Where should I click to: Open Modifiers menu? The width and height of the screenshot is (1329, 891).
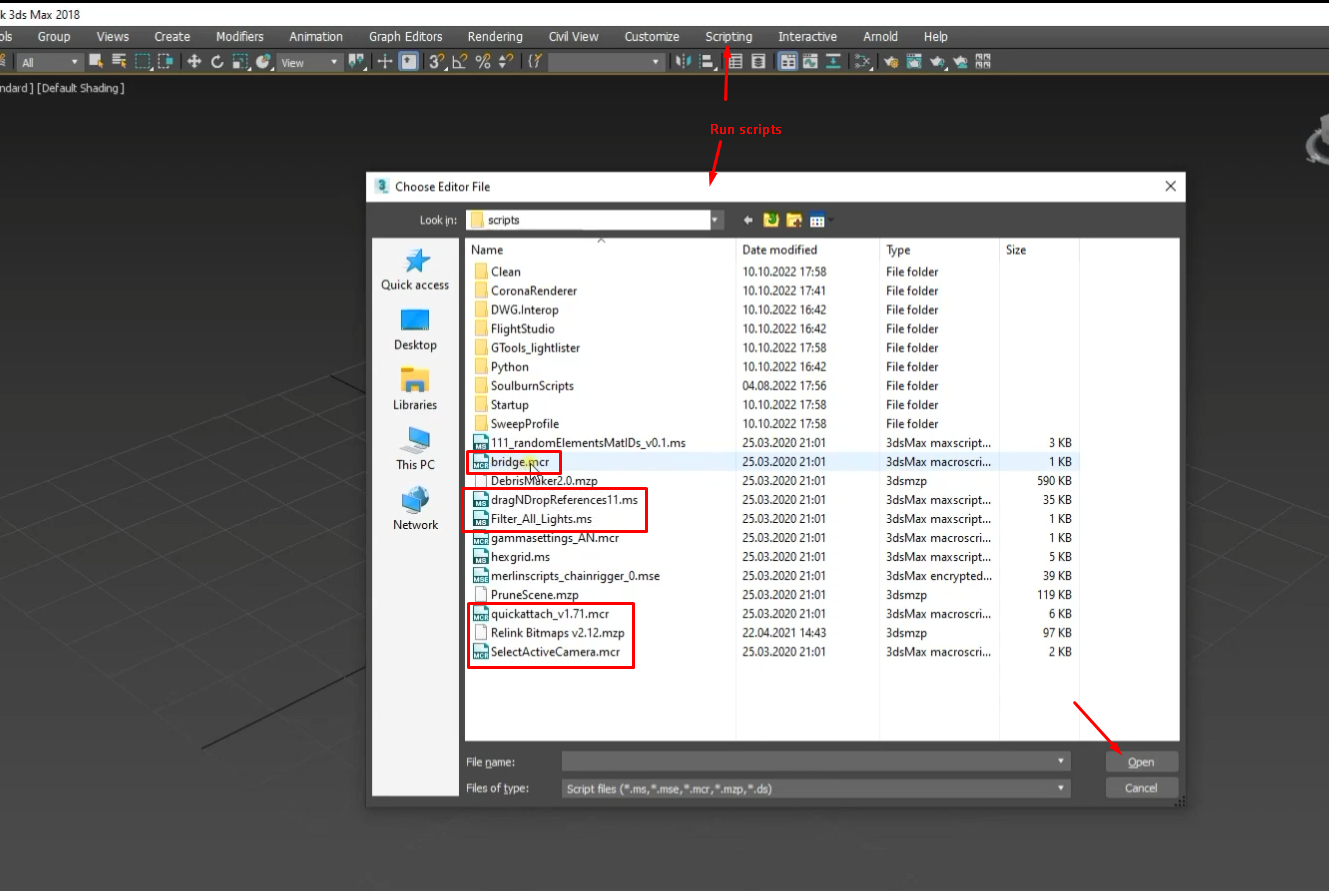pos(240,37)
